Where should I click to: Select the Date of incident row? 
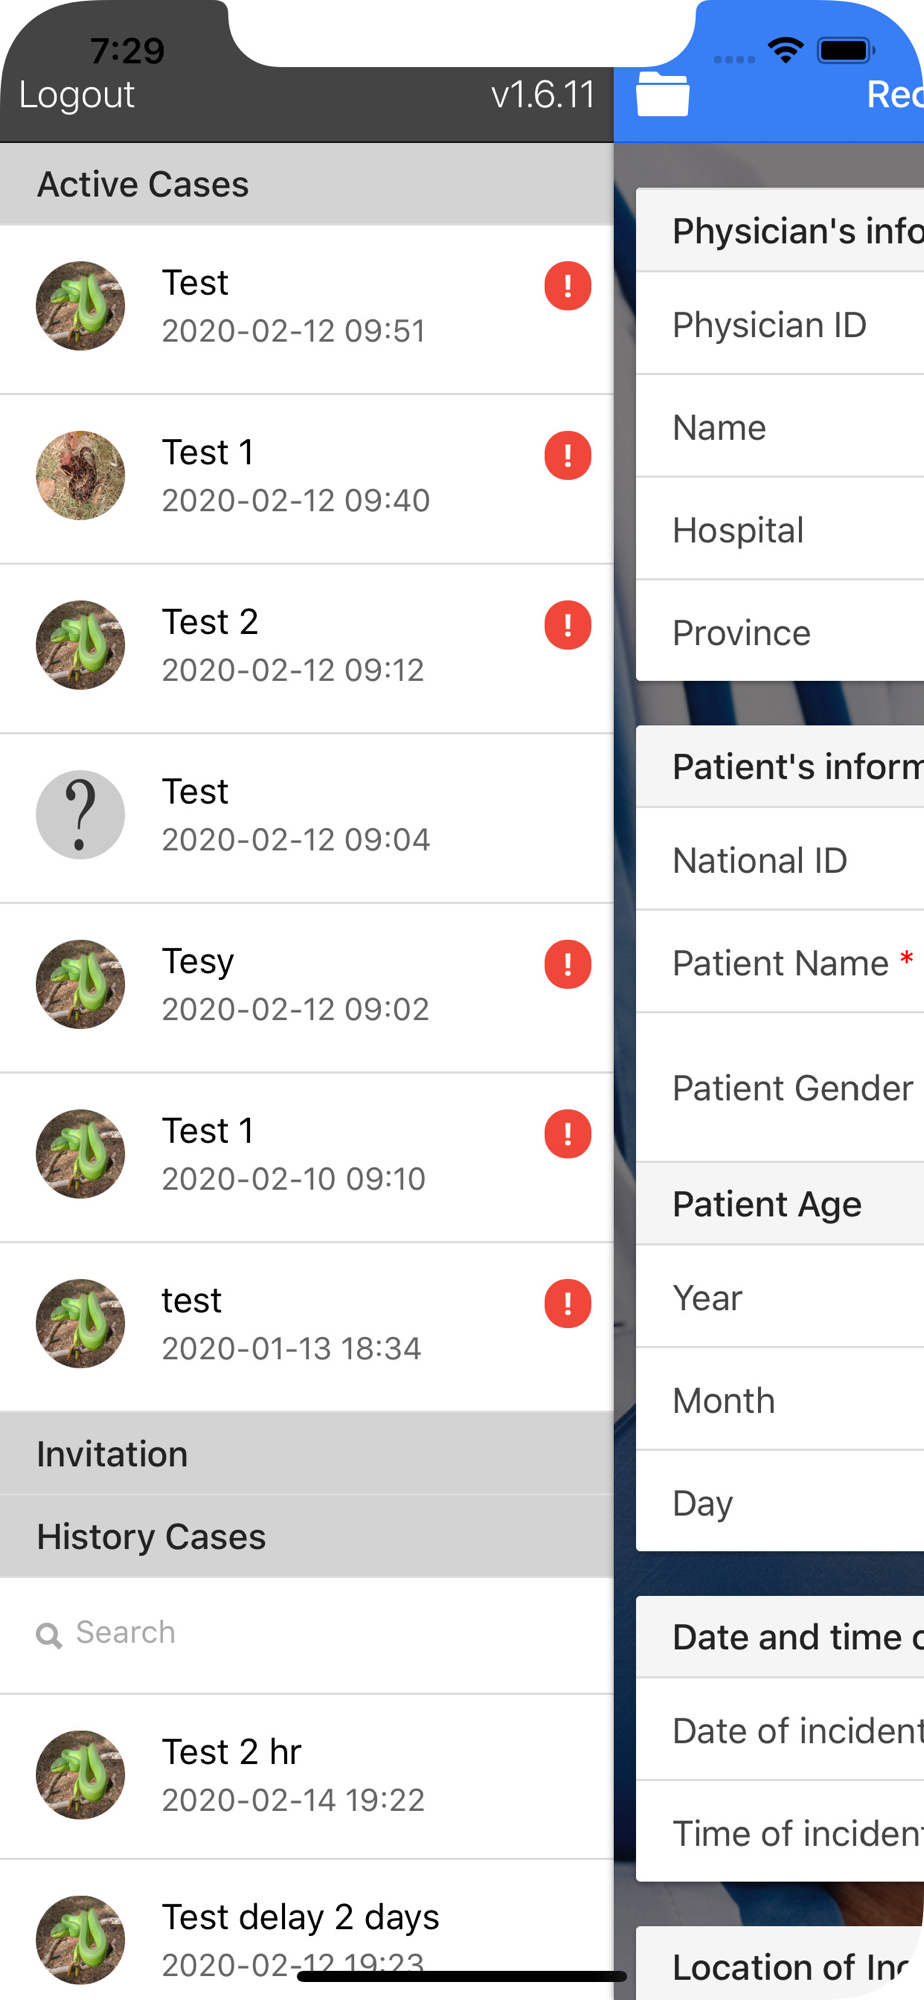(x=780, y=1731)
